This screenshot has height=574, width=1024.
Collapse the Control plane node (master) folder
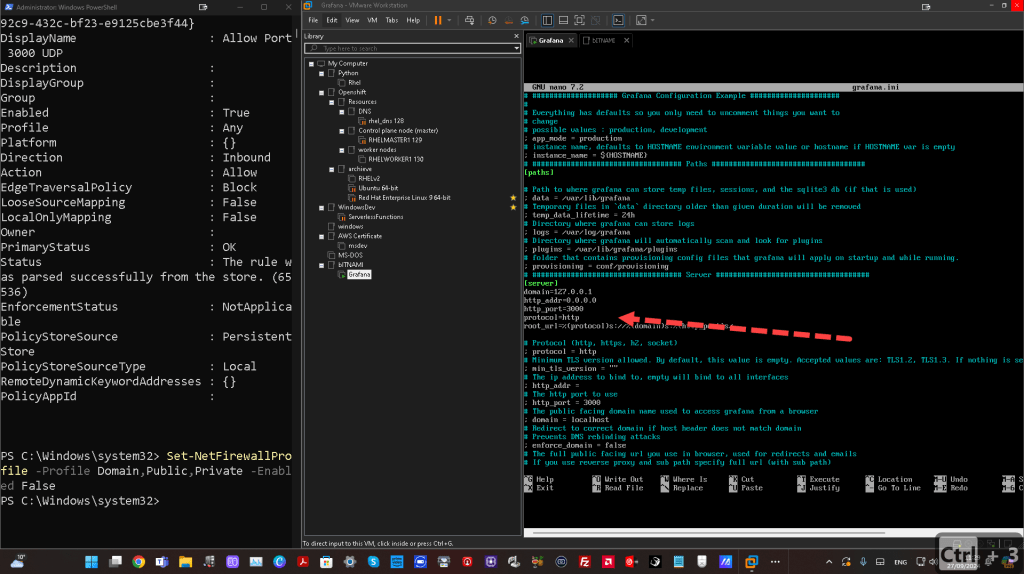[x=342, y=131]
